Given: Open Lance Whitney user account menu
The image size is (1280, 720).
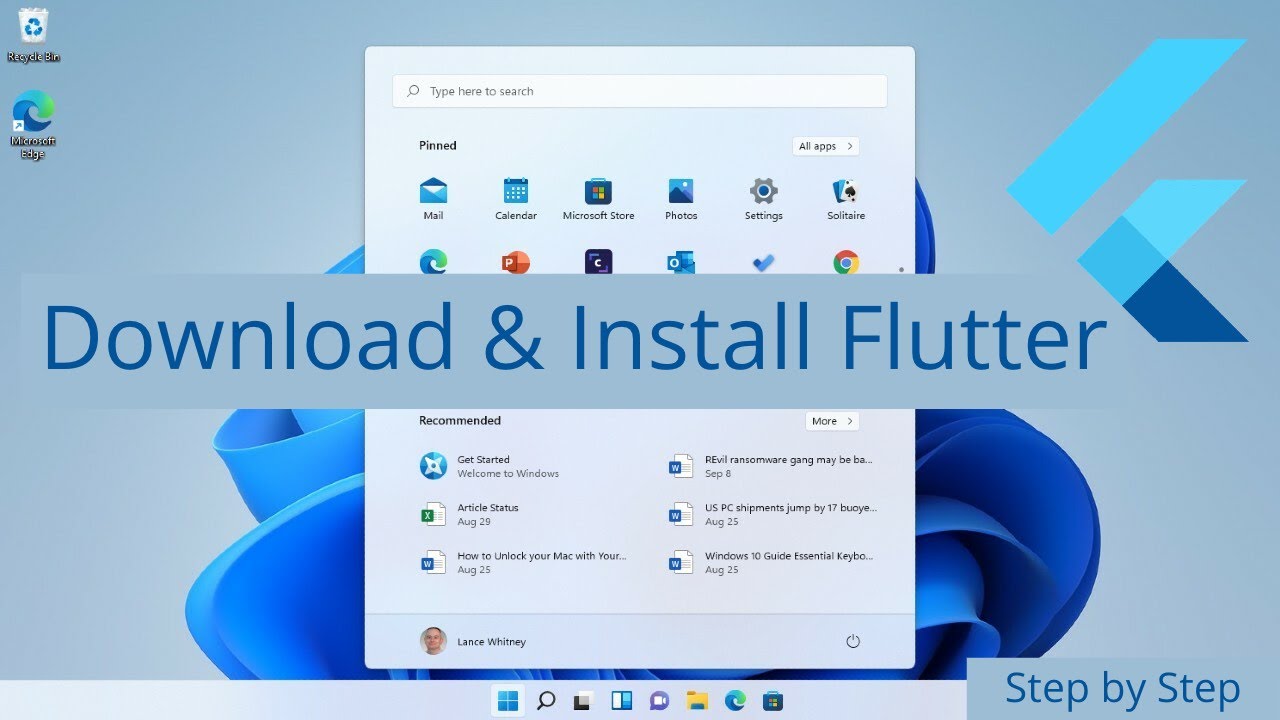Looking at the screenshot, I should (x=473, y=641).
